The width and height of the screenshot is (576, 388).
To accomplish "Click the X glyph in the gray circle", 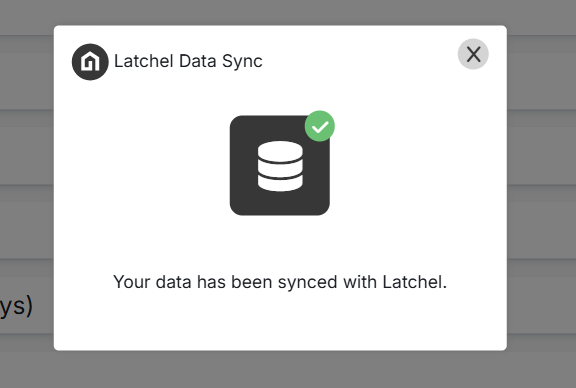I will 474,54.
